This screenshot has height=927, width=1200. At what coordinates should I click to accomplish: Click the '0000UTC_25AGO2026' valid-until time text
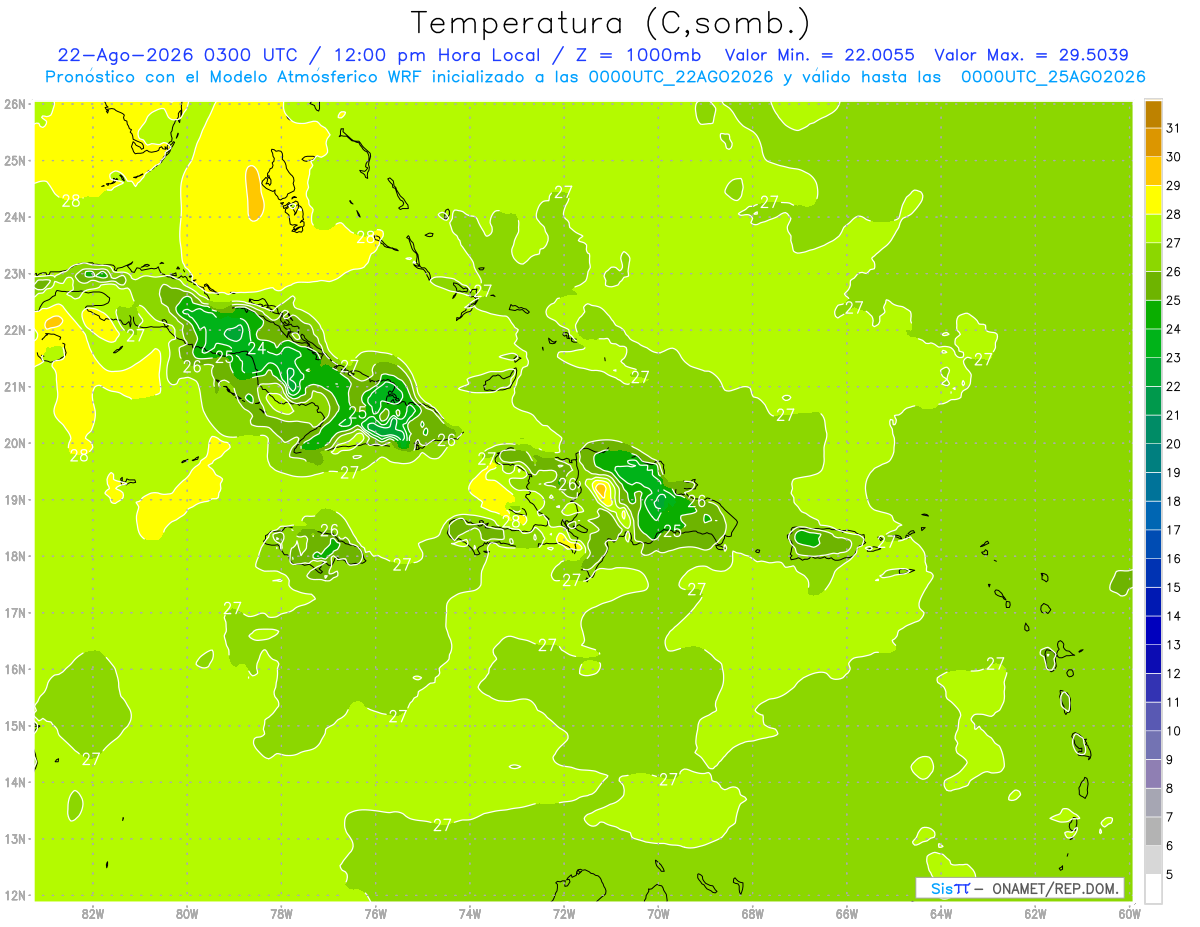pyautogui.click(x=1053, y=77)
